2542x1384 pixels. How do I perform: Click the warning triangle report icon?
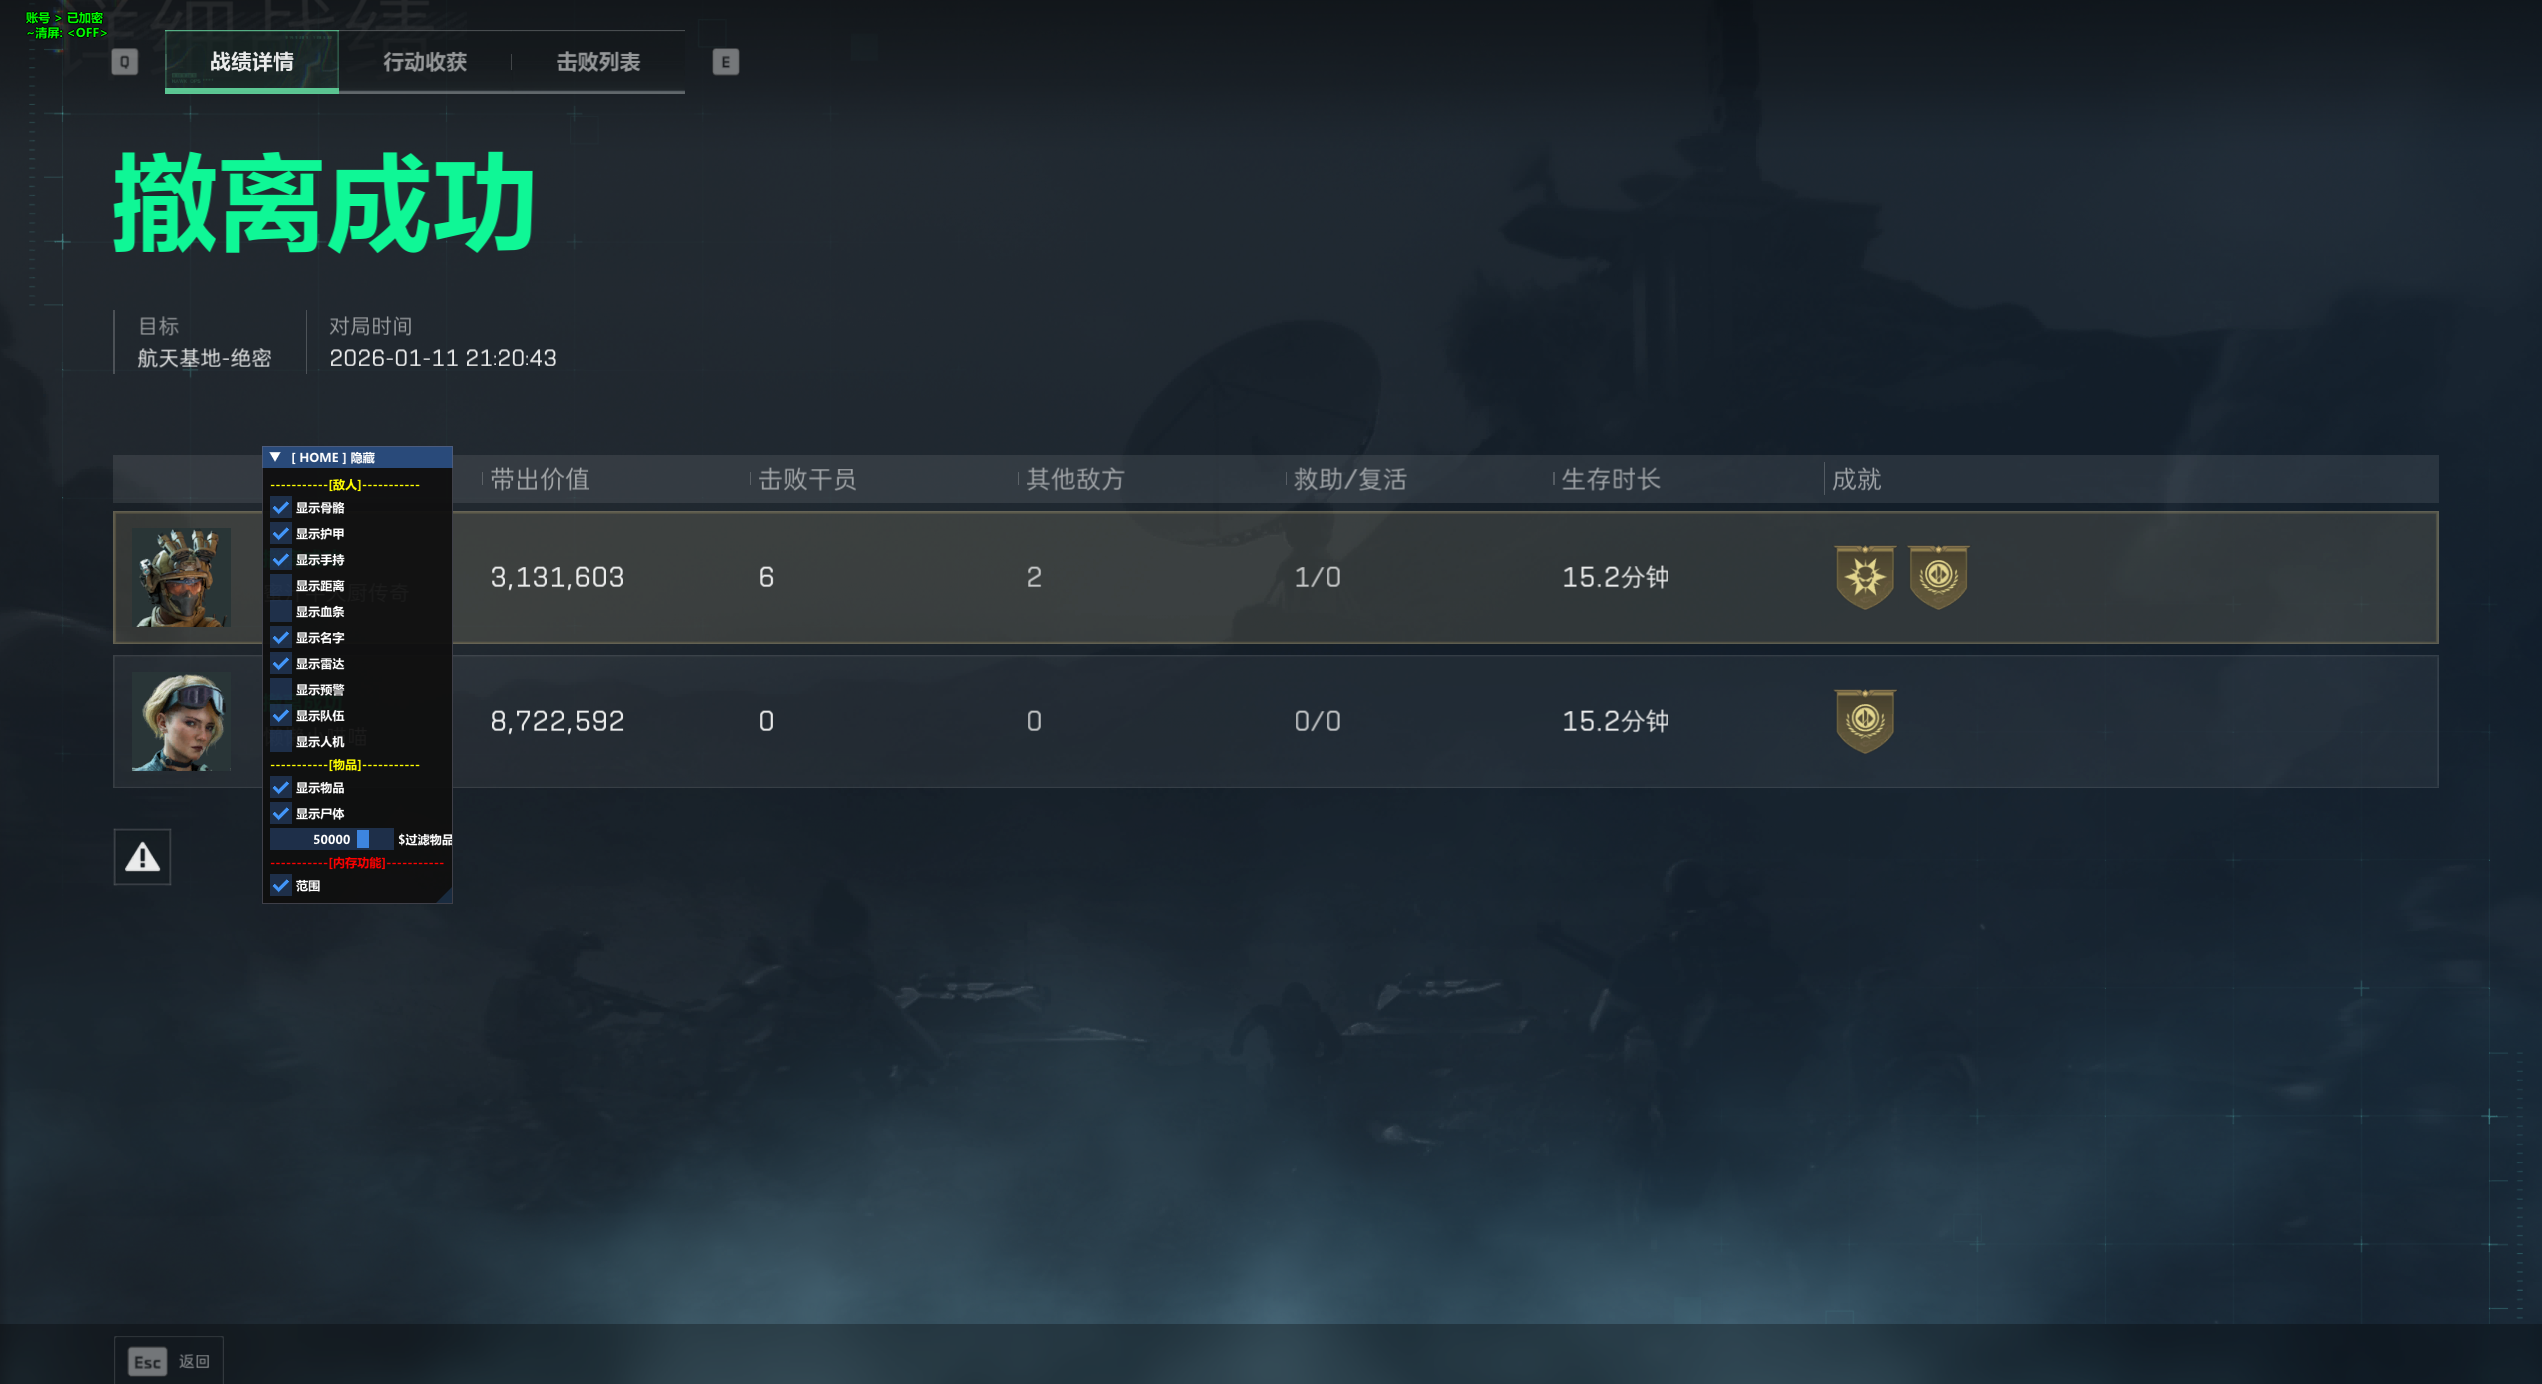[x=142, y=857]
